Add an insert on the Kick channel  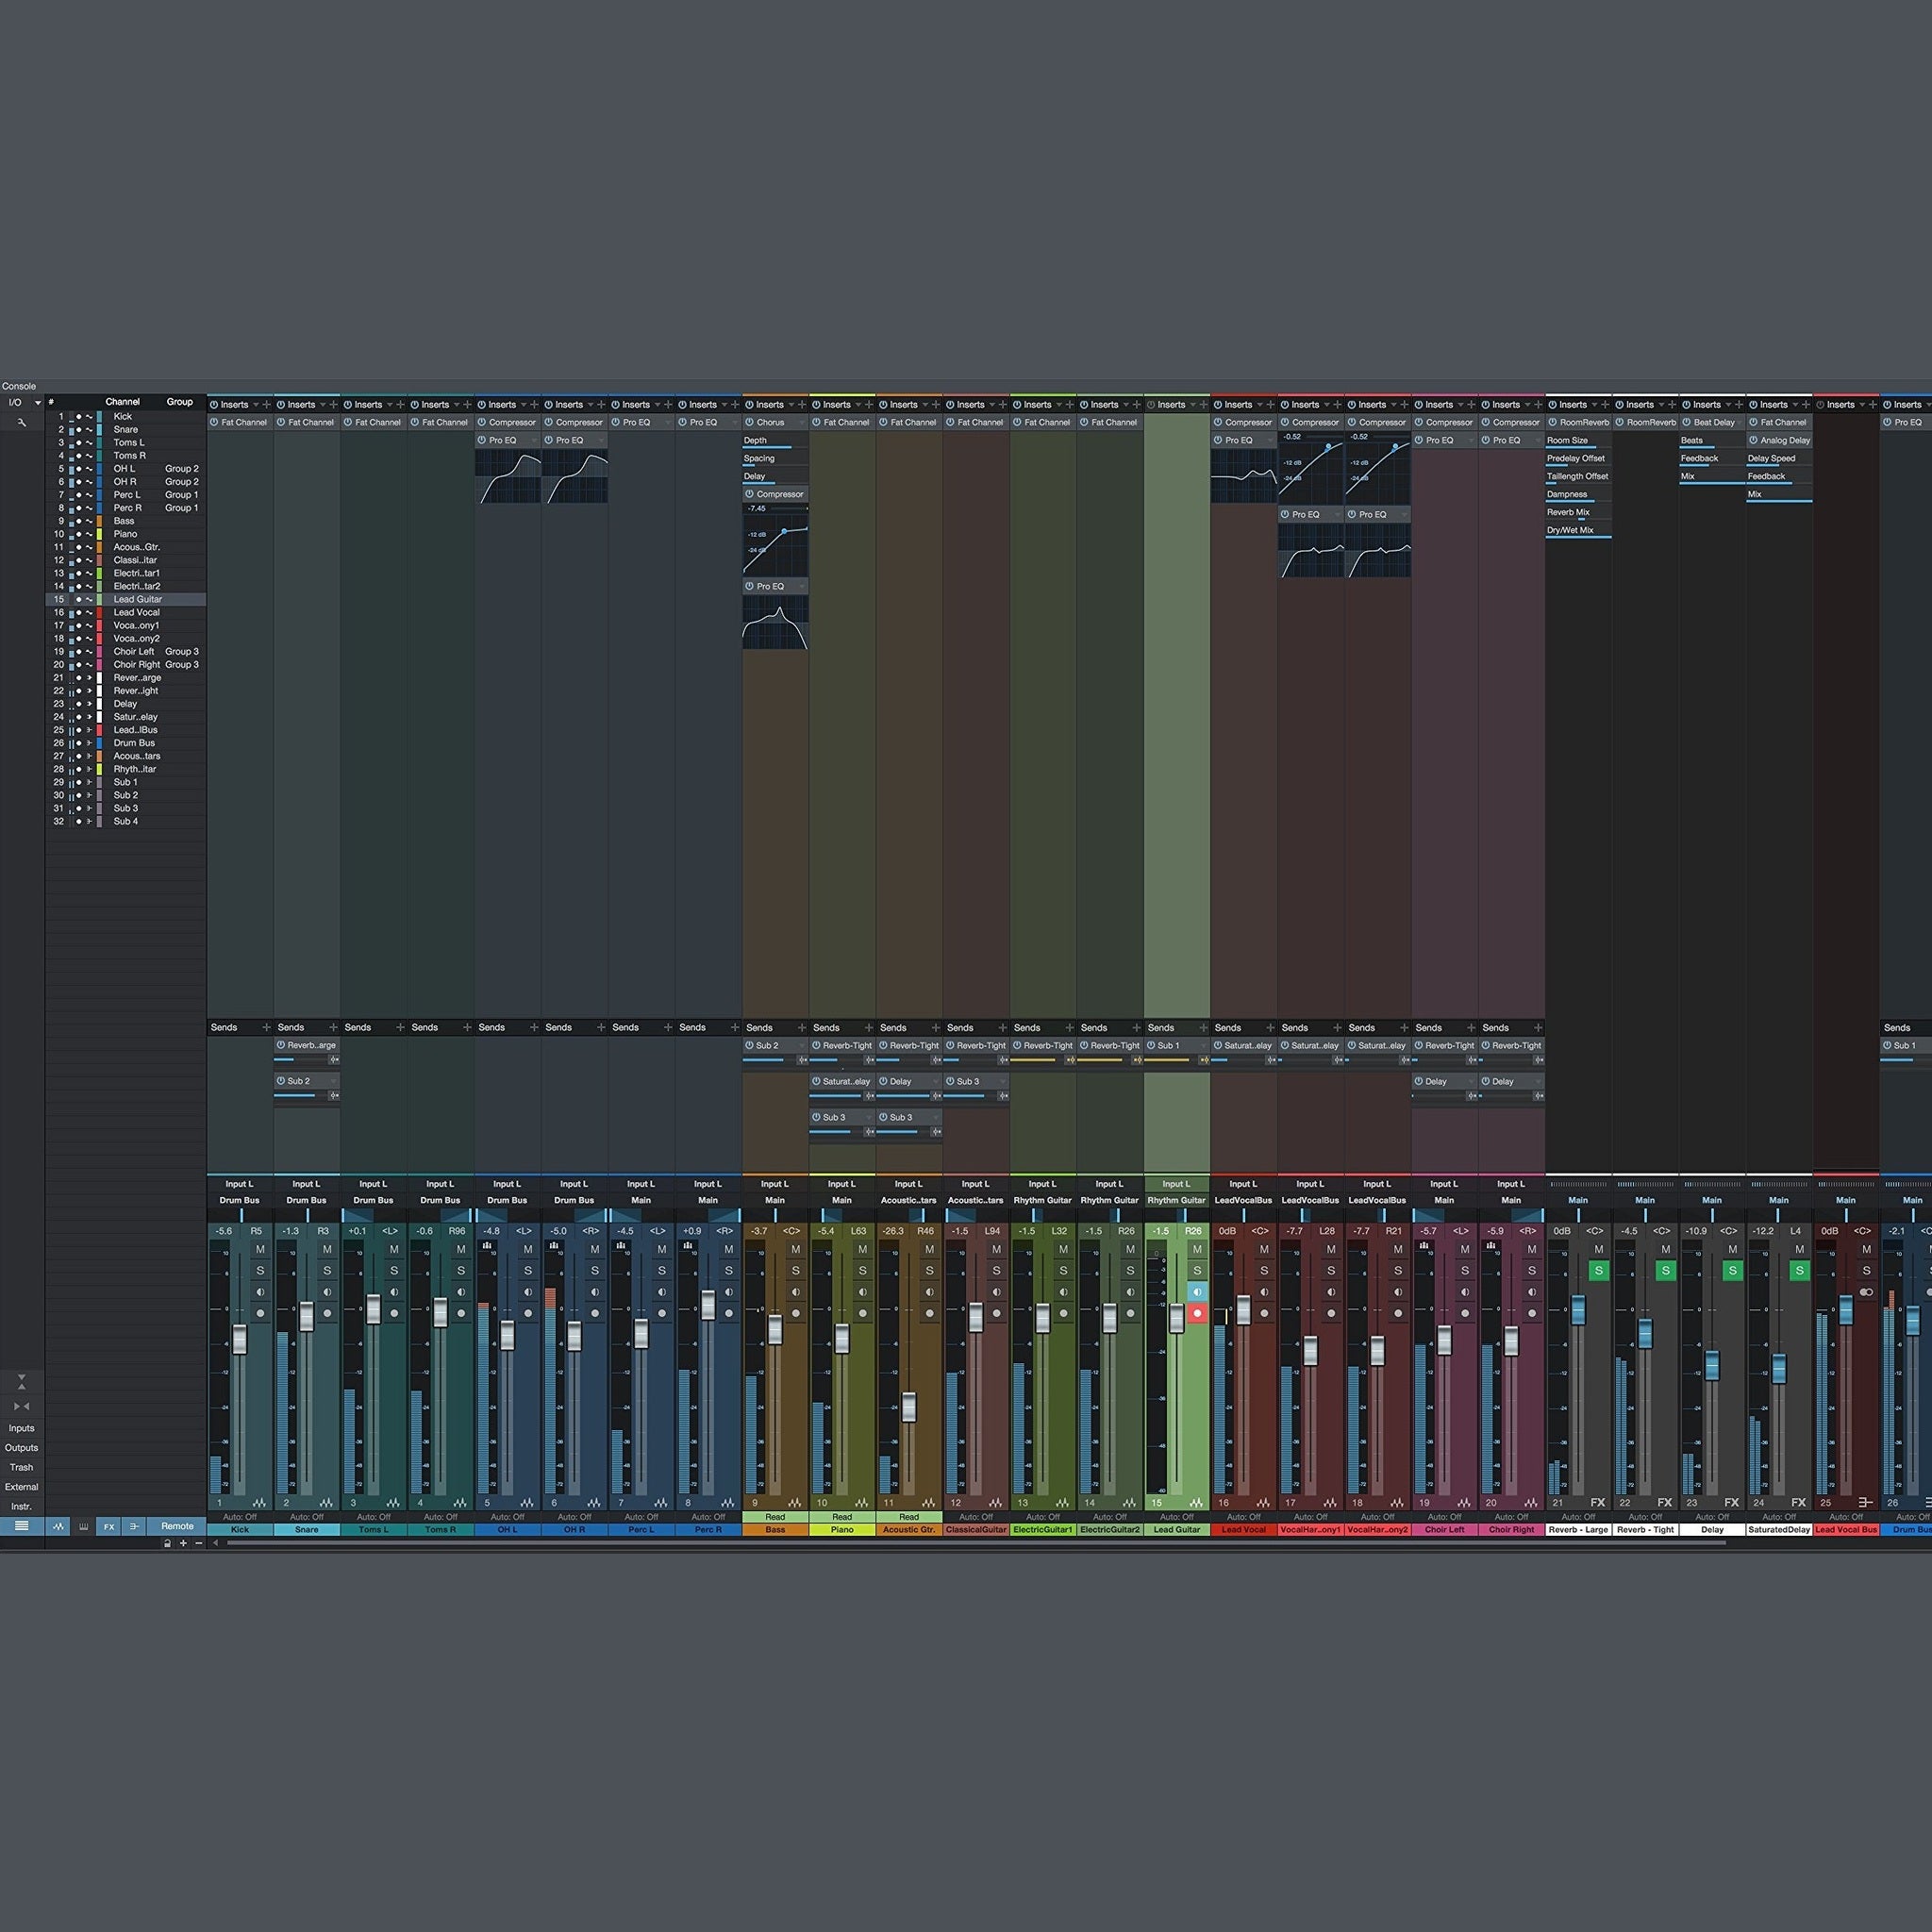[266, 405]
